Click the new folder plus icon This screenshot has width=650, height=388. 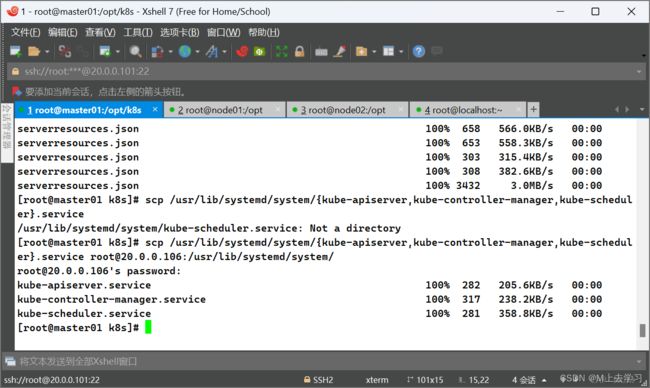click(x=361, y=51)
